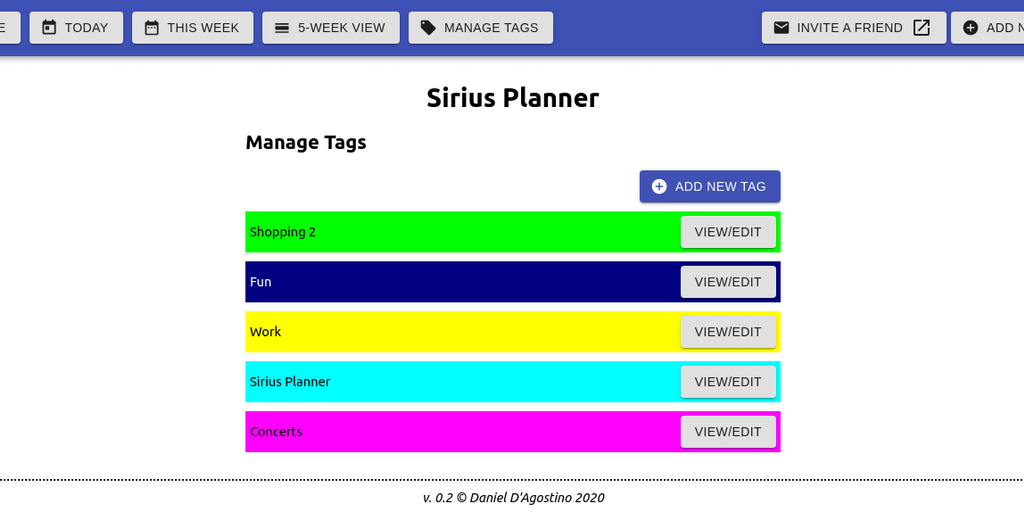
Task: View/Edit the Concerts tag
Action: click(x=728, y=432)
